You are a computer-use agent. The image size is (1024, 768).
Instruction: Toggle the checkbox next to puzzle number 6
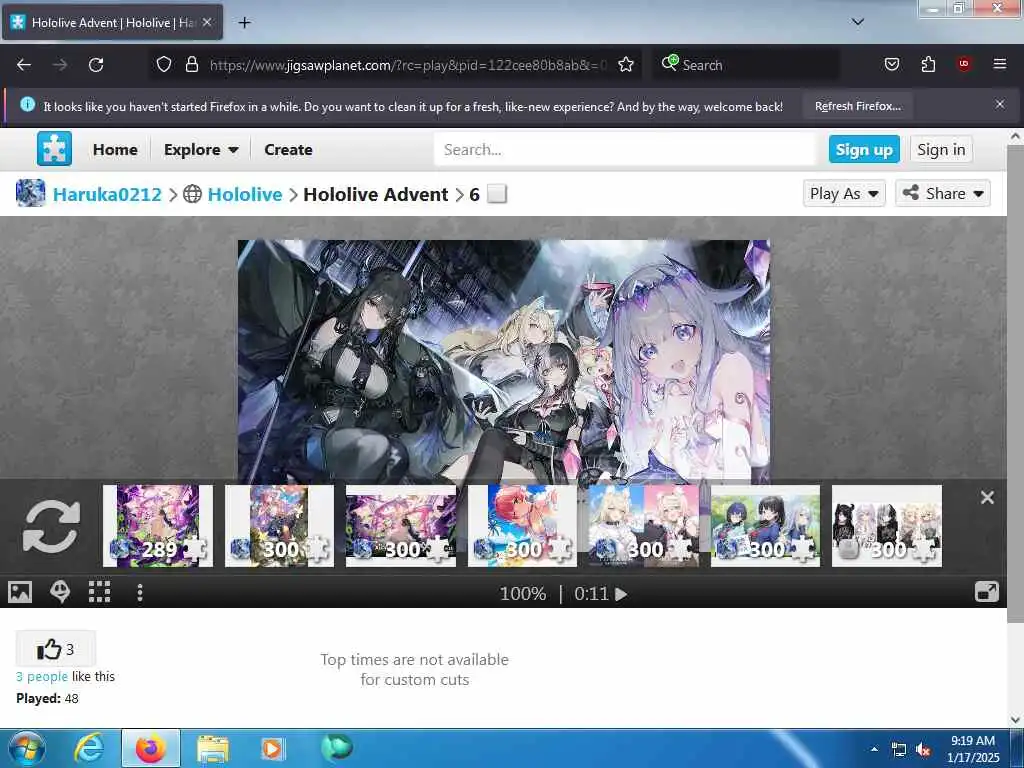[497, 194]
